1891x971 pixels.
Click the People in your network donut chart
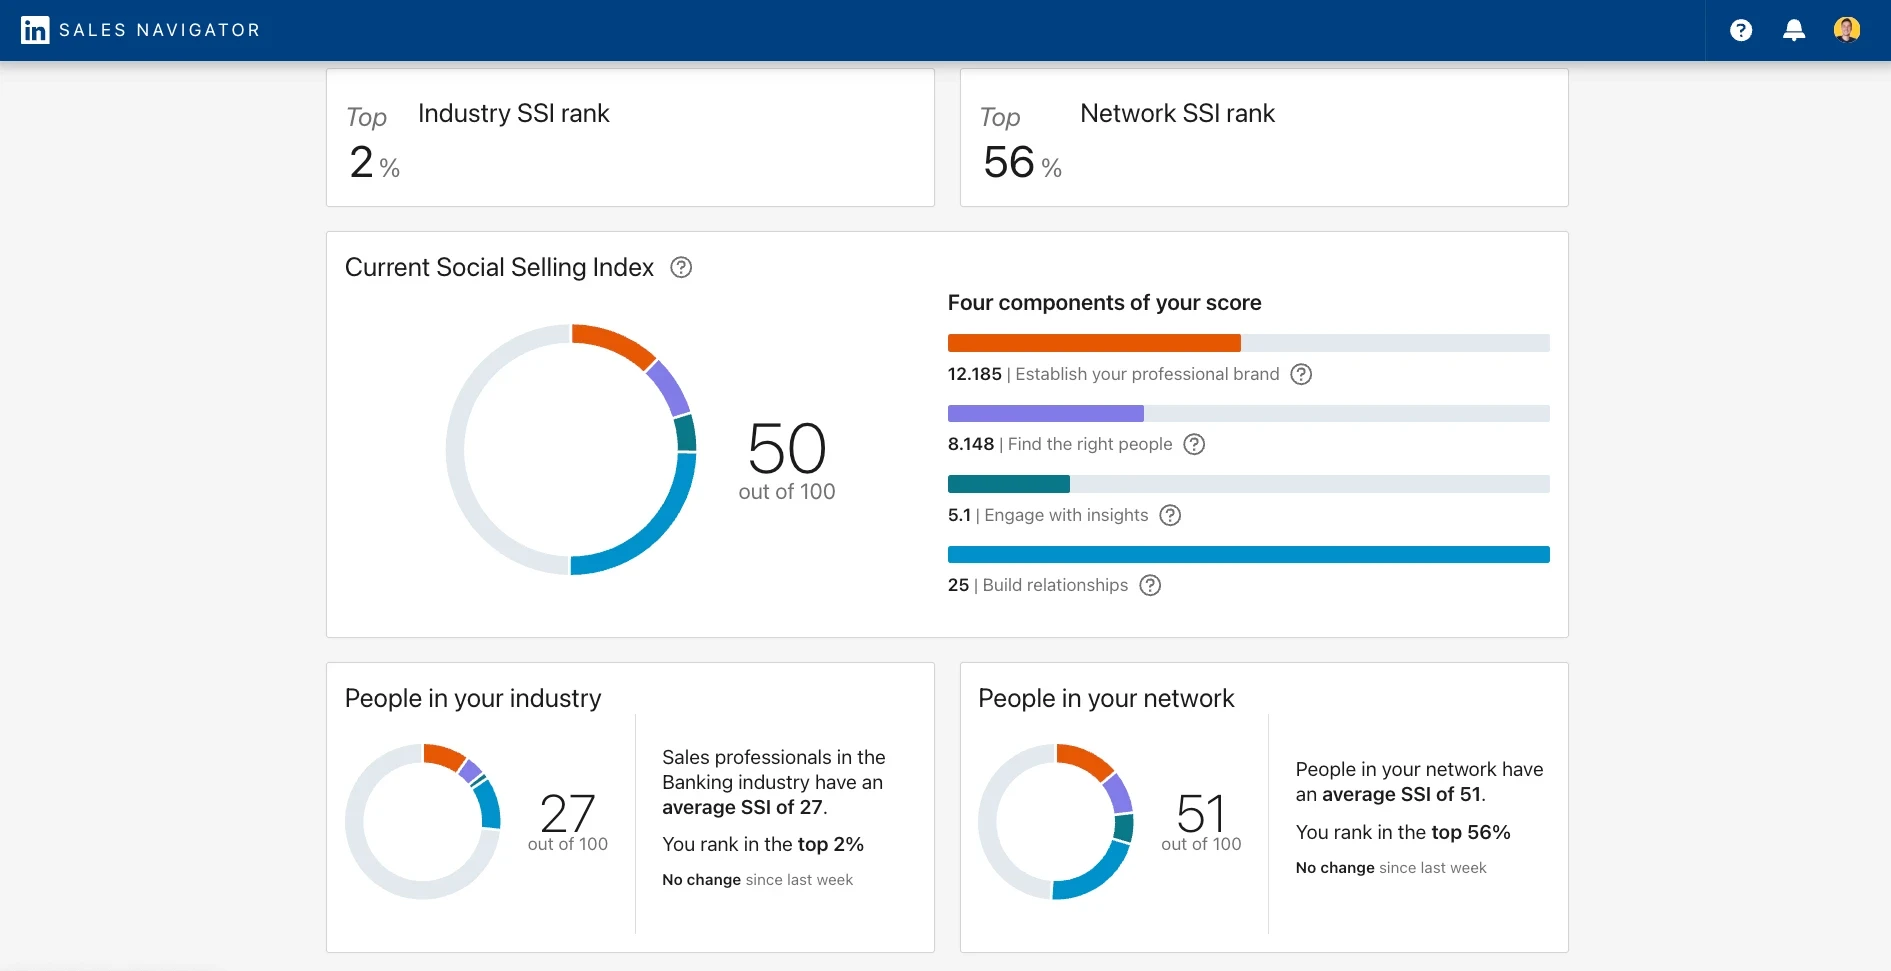[1056, 821]
